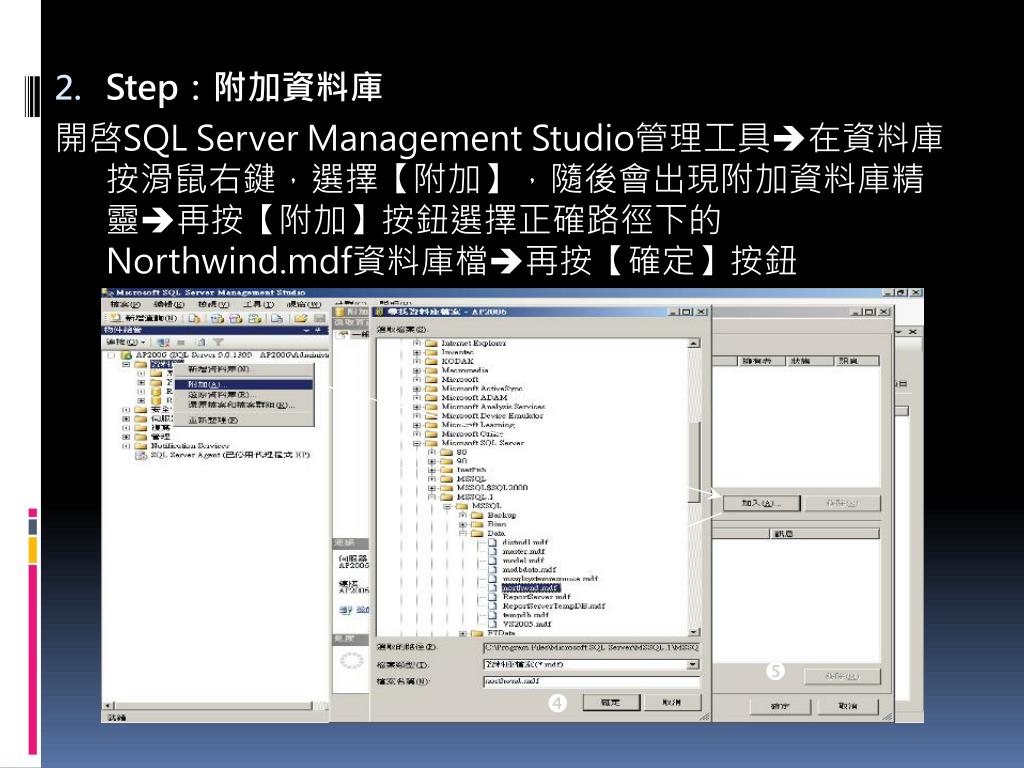Click the Disconnect icon in Object Explorer toolbar
This screenshot has width=1024, height=768.
pyautogui.click(x=163, y=342)
